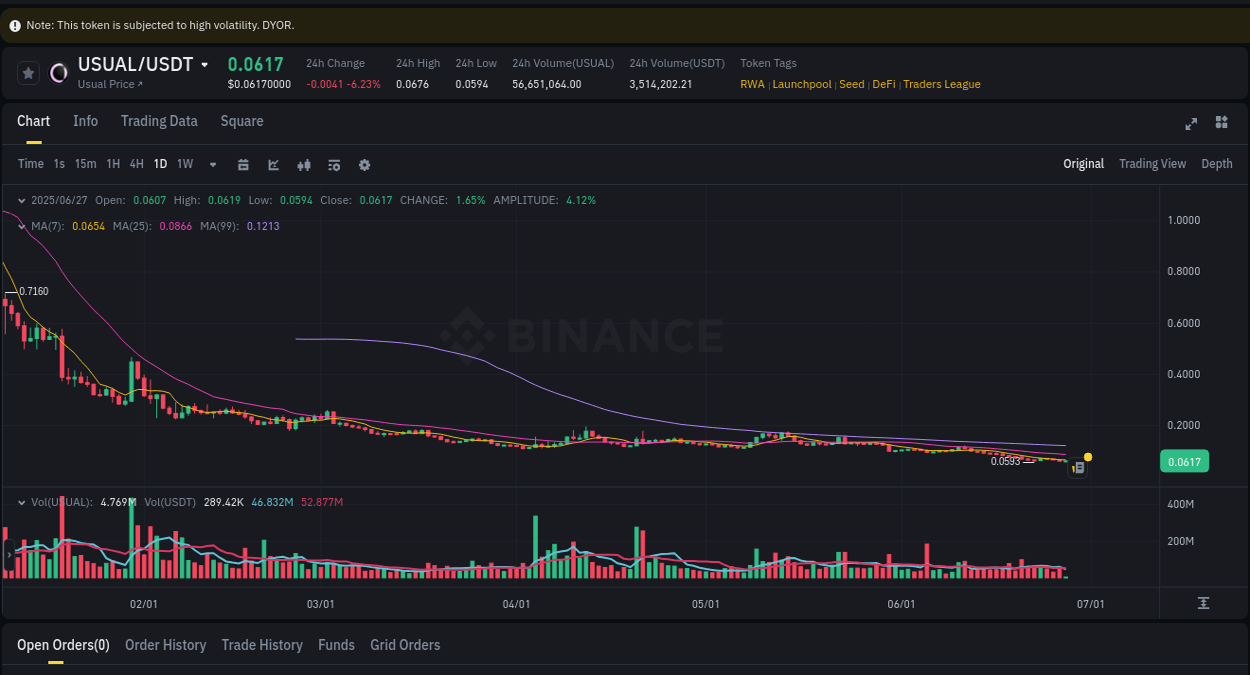Open chart settings via the gear icon
The image size is (1250, 675).
[364, 164]
